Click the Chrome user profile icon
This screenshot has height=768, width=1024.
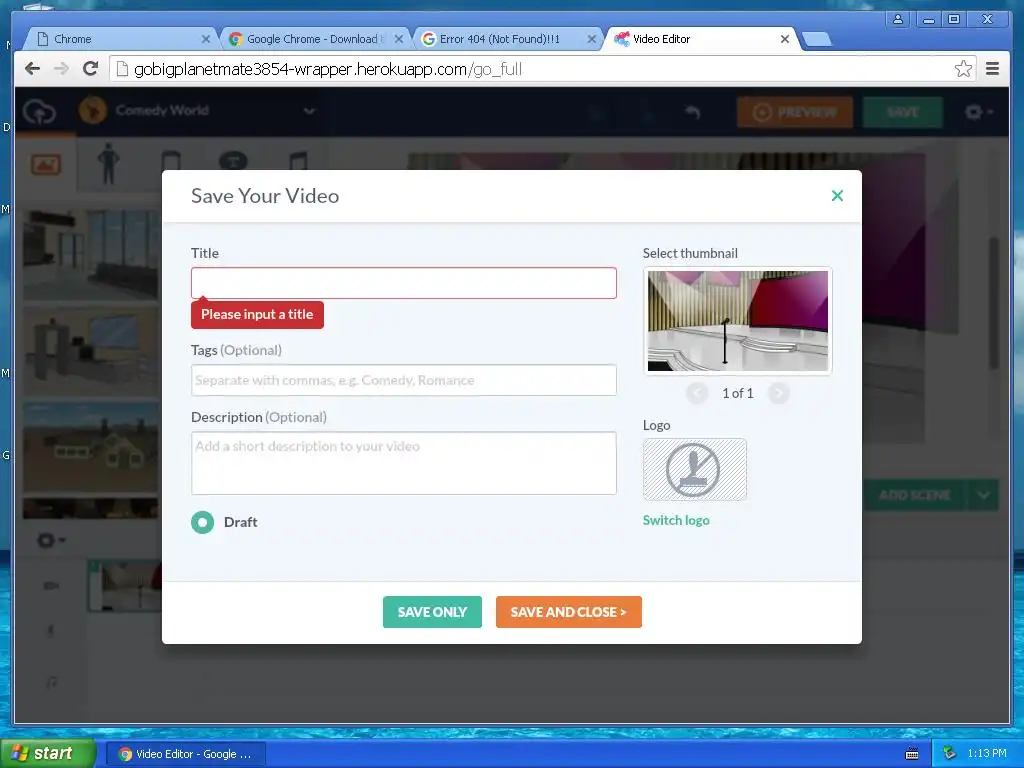point(898,19)
